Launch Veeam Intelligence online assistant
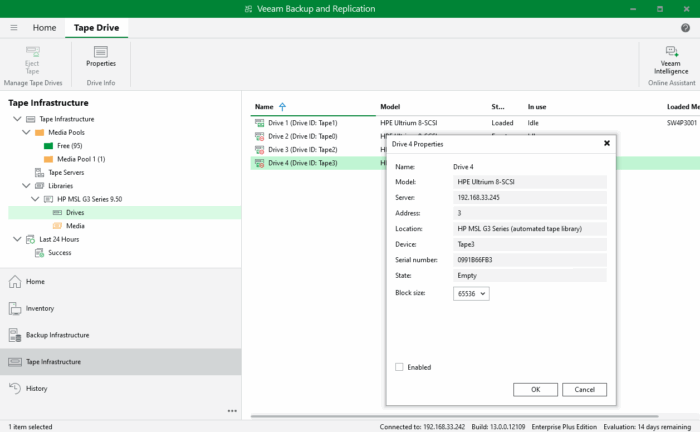Screen dimensions: 700x432 [671, 60]
